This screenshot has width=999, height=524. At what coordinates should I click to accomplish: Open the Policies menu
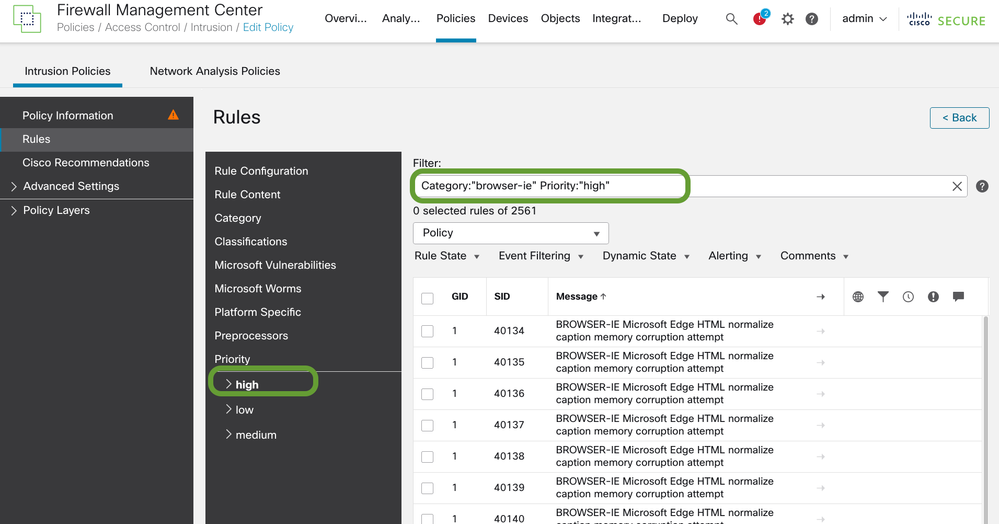tap(456, 18)
